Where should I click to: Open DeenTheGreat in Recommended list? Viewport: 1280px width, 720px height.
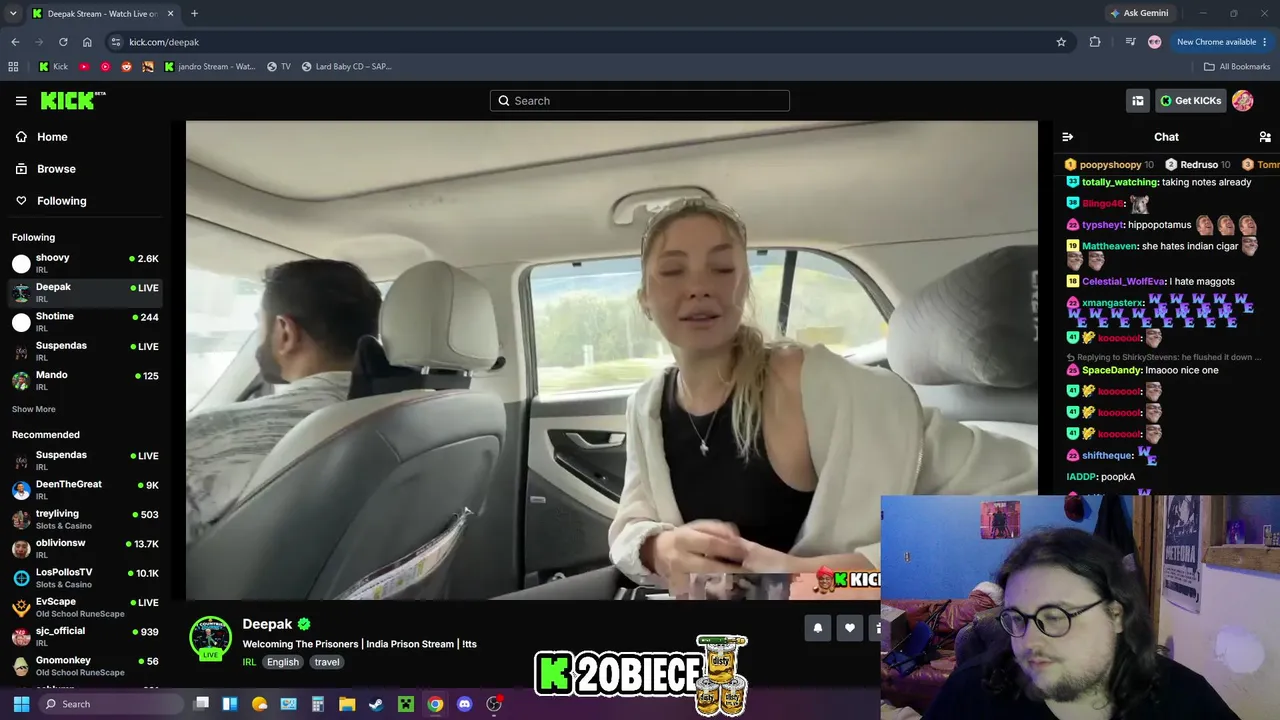click(85, 490)
